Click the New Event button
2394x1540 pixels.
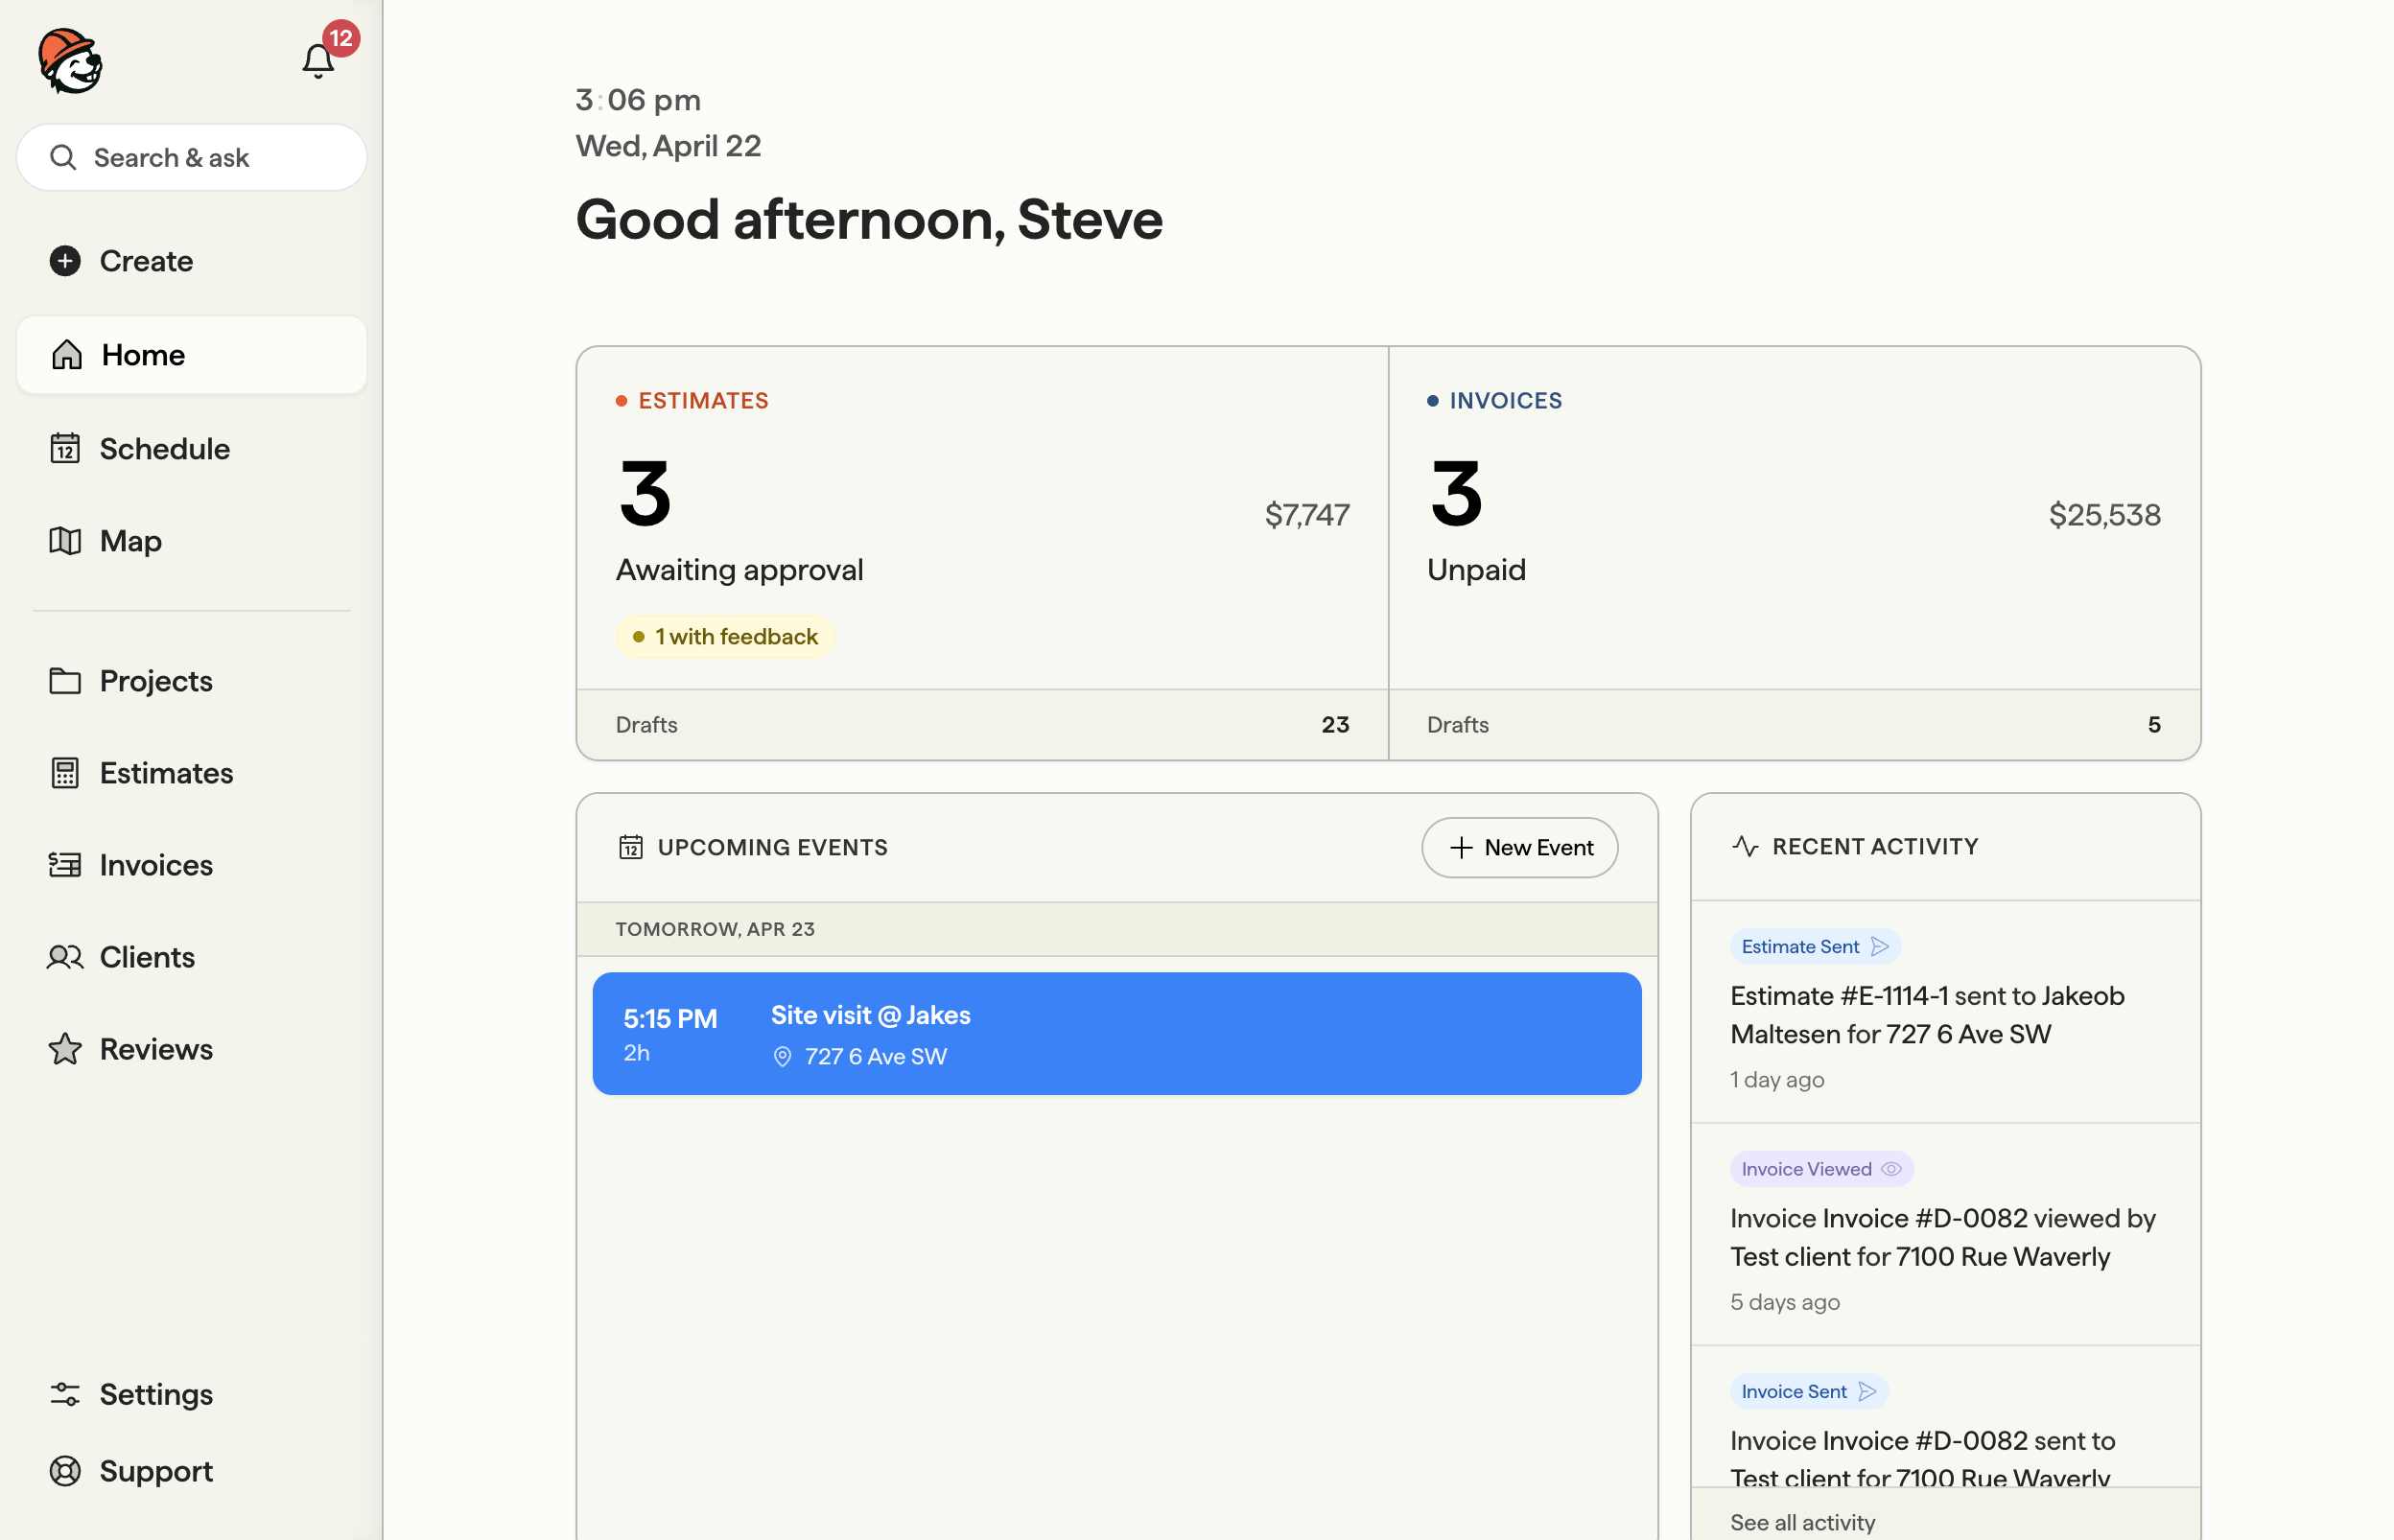(x=1519, y=848)
